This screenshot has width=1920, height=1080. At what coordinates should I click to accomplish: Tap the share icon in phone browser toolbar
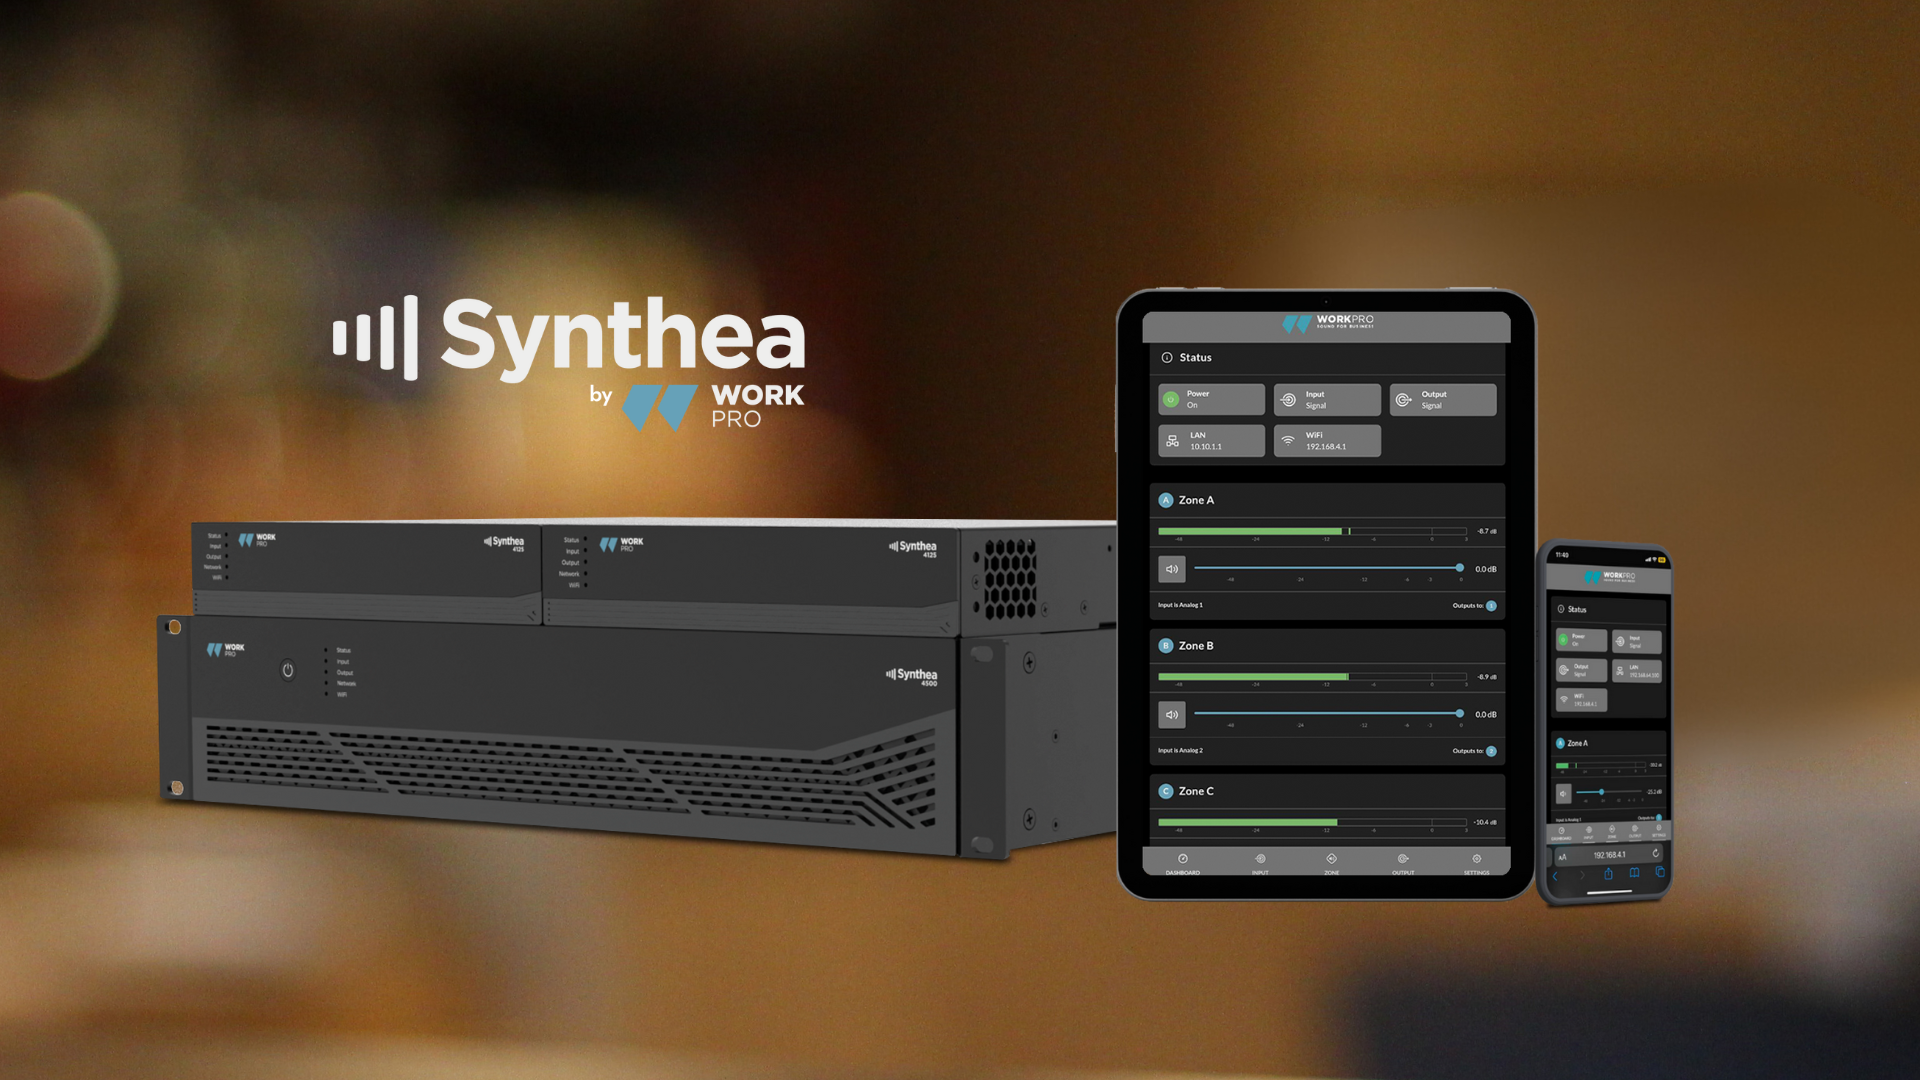(1608, 874)
